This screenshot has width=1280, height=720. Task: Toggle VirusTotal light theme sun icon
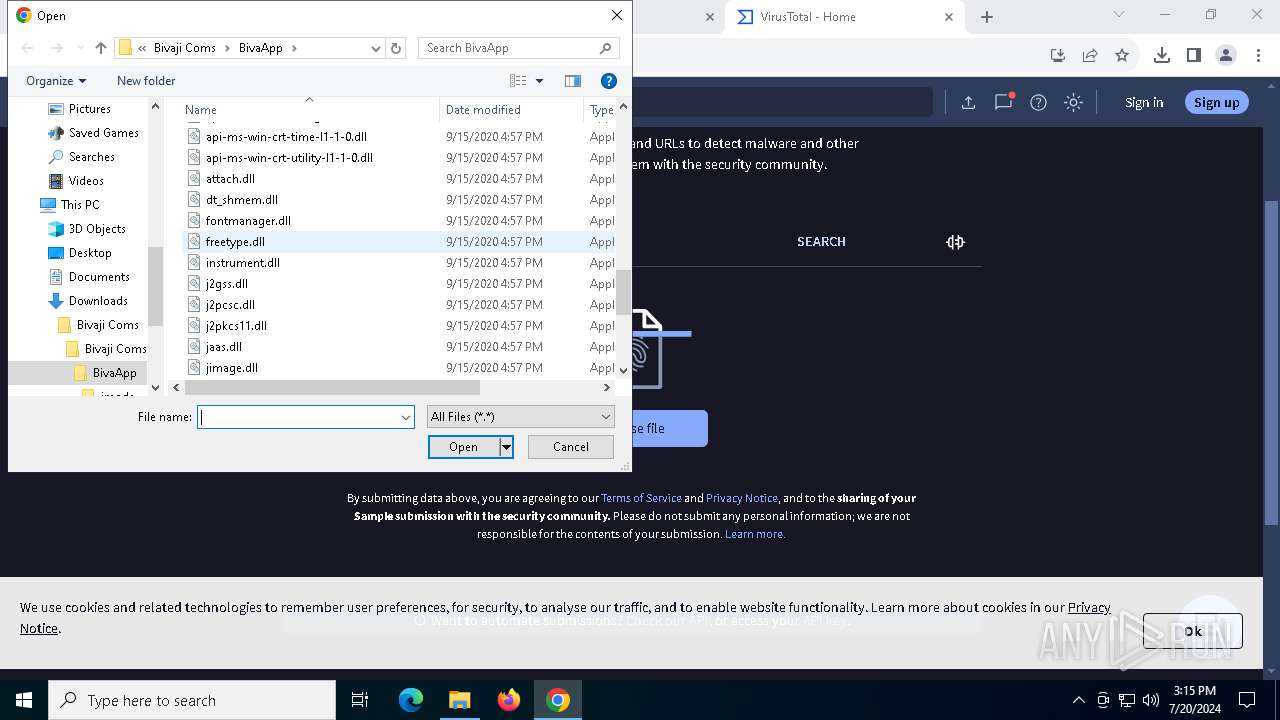tap(1073, 102)
